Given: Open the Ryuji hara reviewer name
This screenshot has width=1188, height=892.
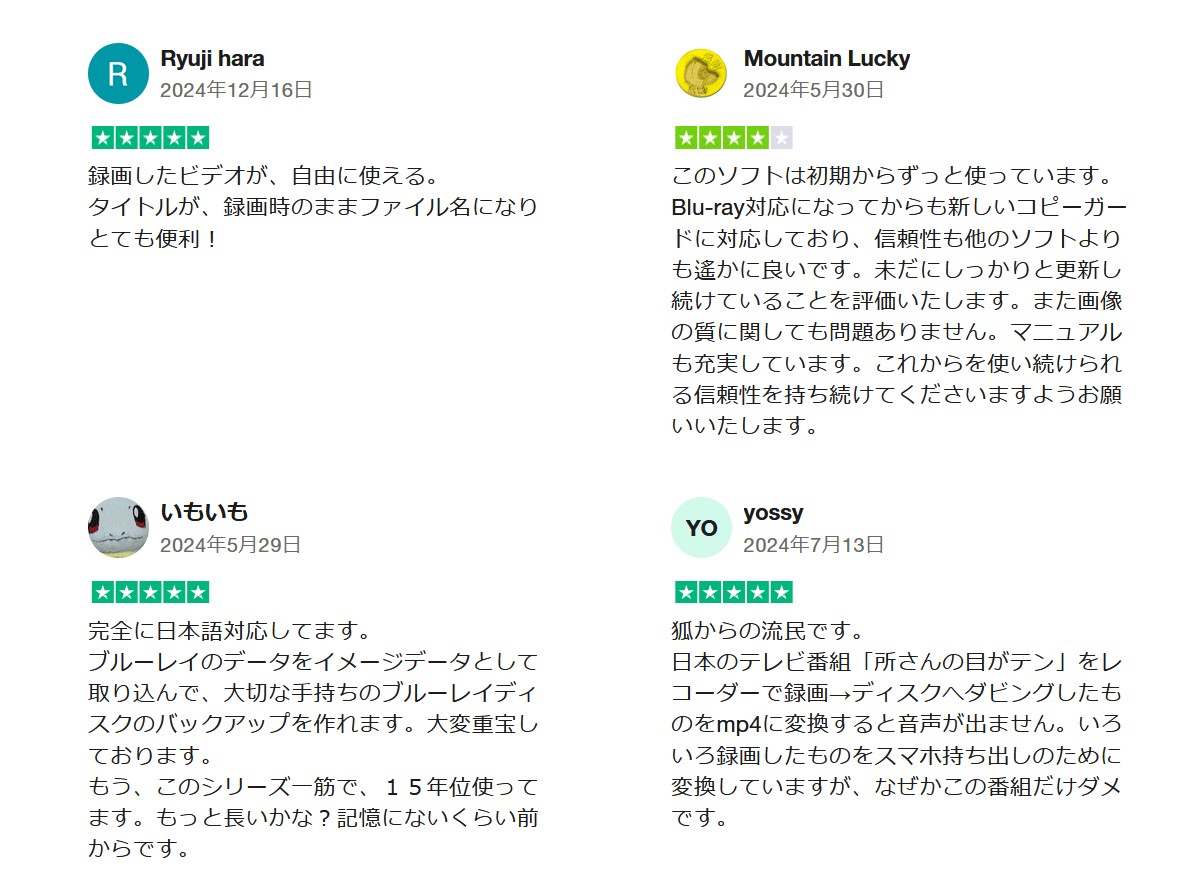Looking at the screenshot, I should [x=212, y=58].
